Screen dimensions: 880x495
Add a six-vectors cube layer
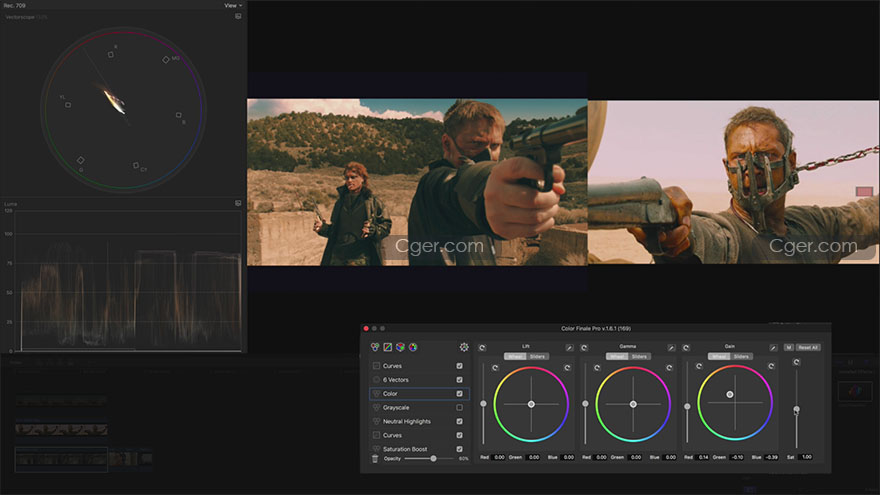(x=400, y=347)
